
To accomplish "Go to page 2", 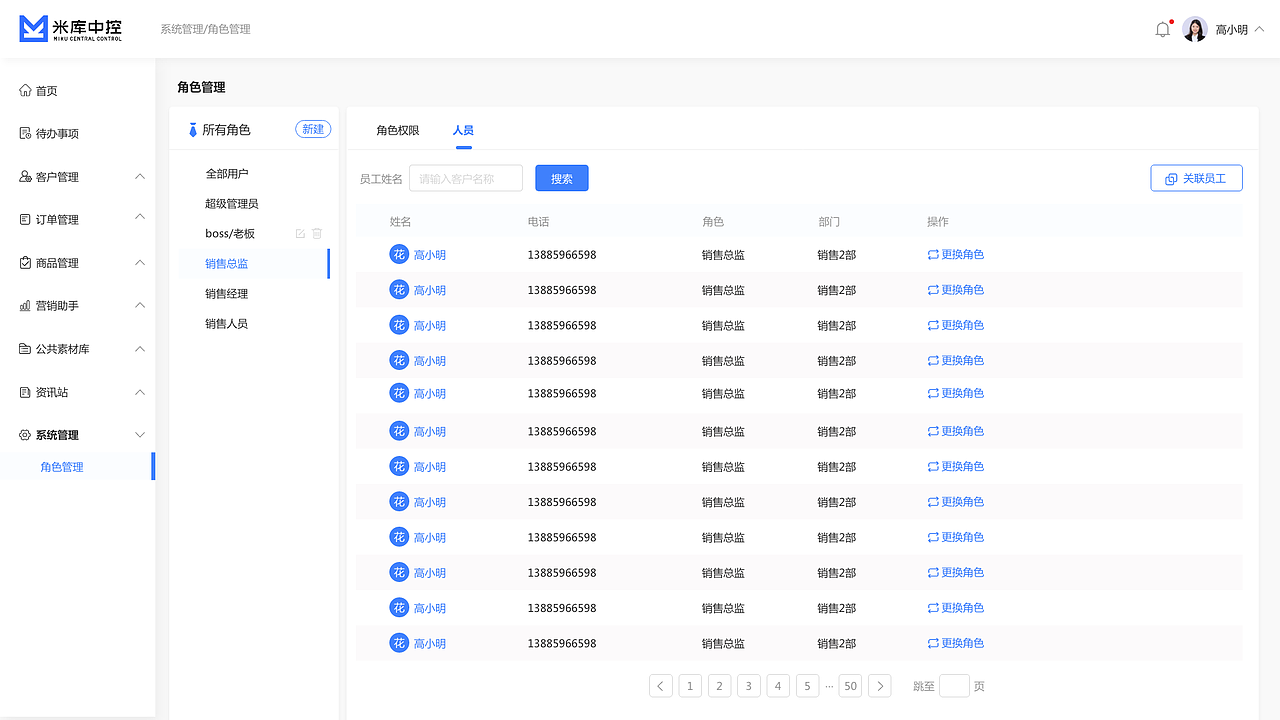I will (719, 686).
